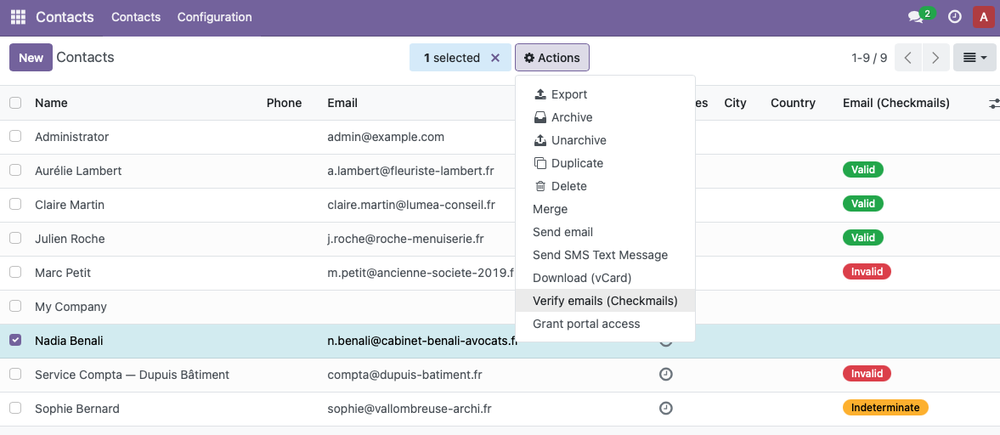The width and height of the screenshot is (1000, 435).
Task: Sort by the Name column header
Action: click(x=51, y=103)
